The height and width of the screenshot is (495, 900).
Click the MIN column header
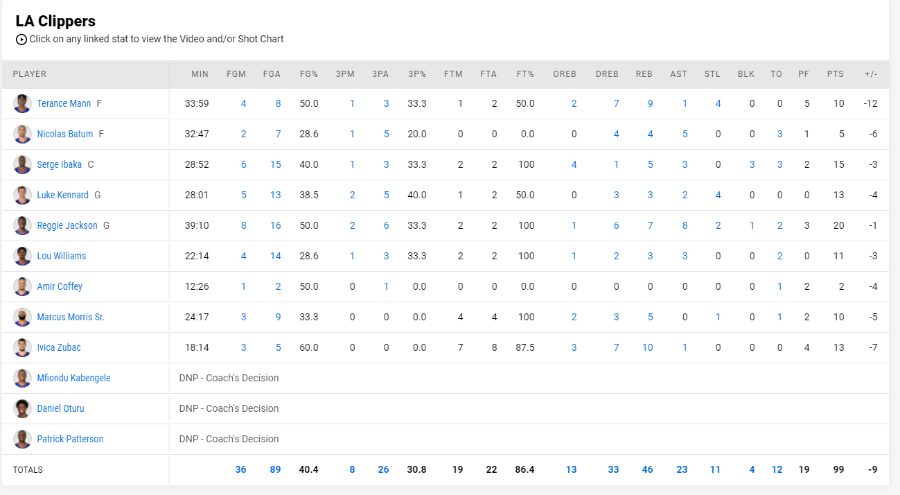click(x=200, y=74)
